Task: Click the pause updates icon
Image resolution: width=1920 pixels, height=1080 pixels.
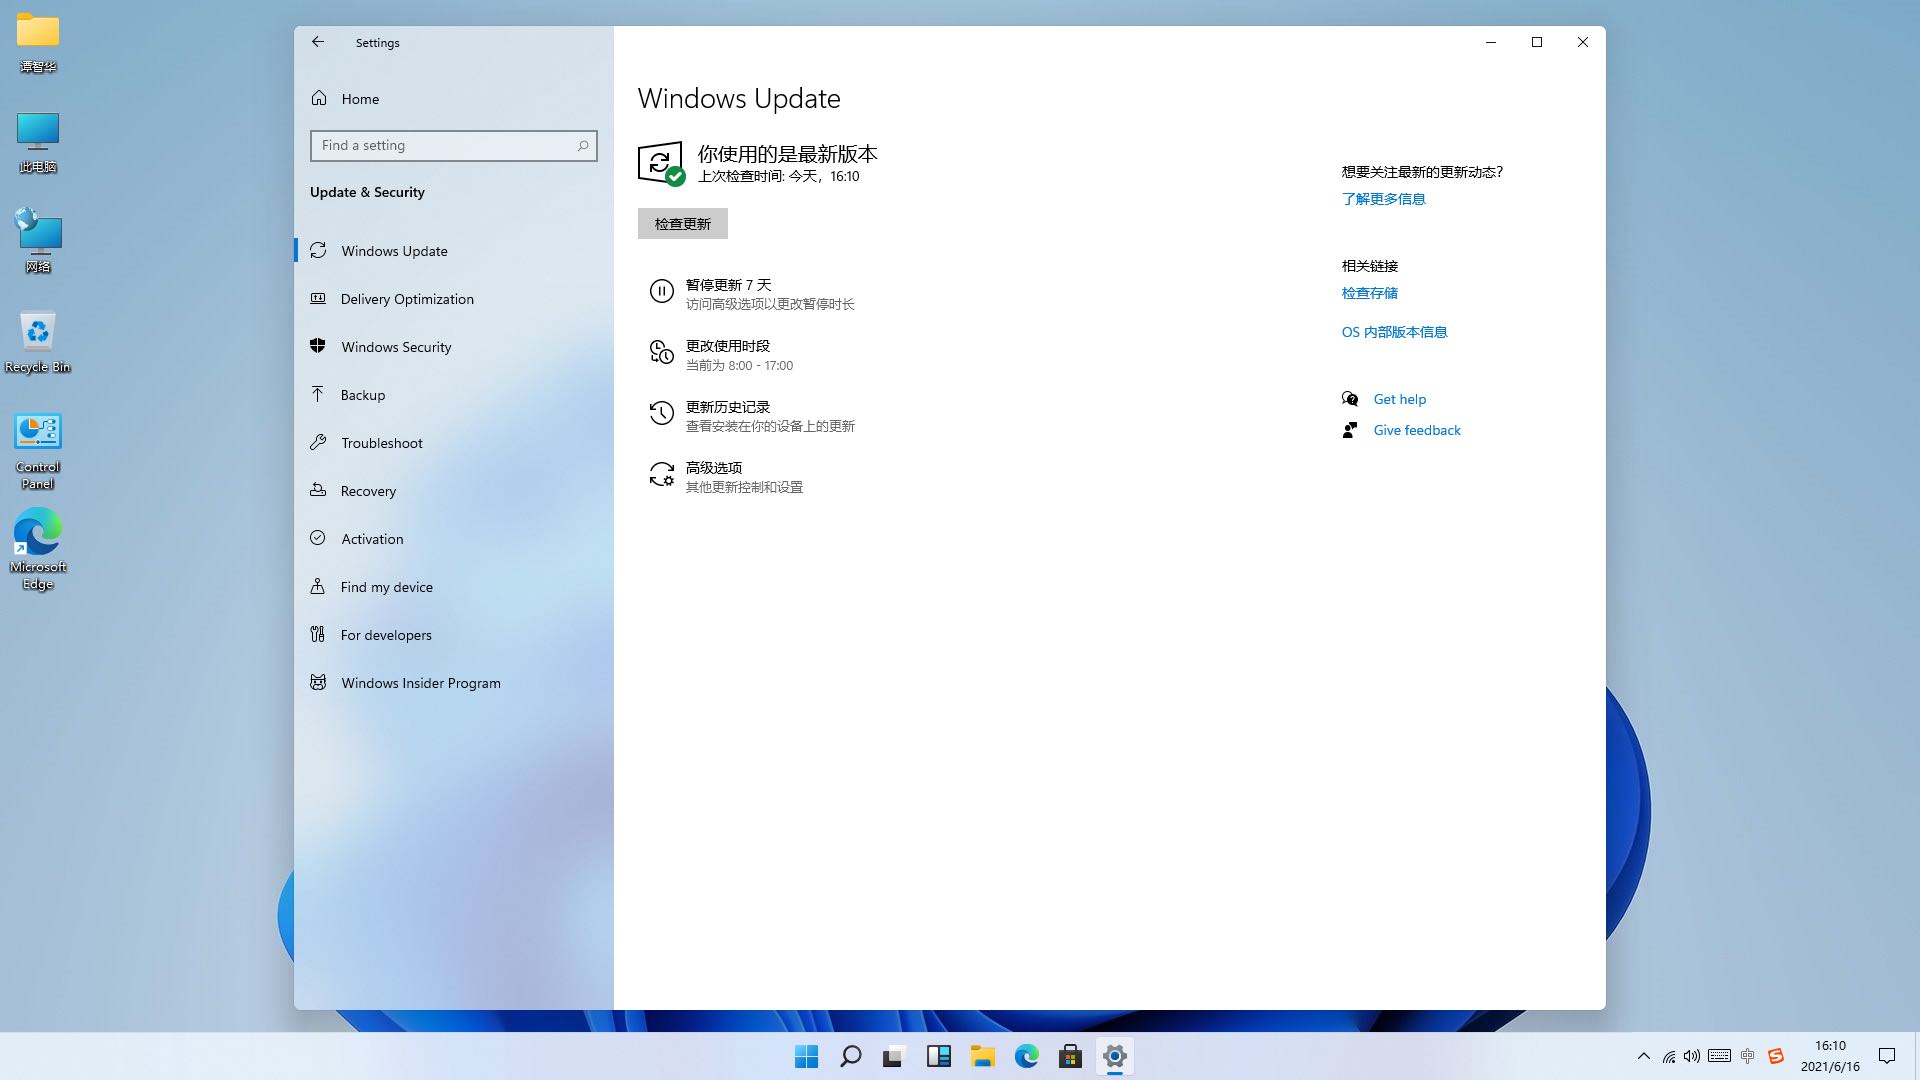Action: point(661,291)
